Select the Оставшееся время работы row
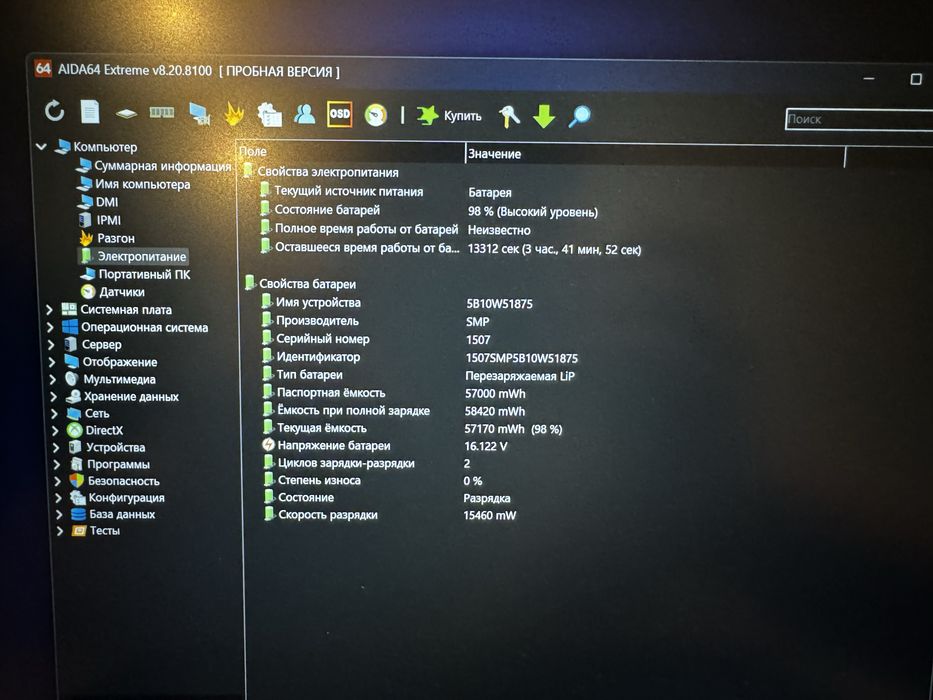This screenshot has width=933, height=700. point(367,247)
